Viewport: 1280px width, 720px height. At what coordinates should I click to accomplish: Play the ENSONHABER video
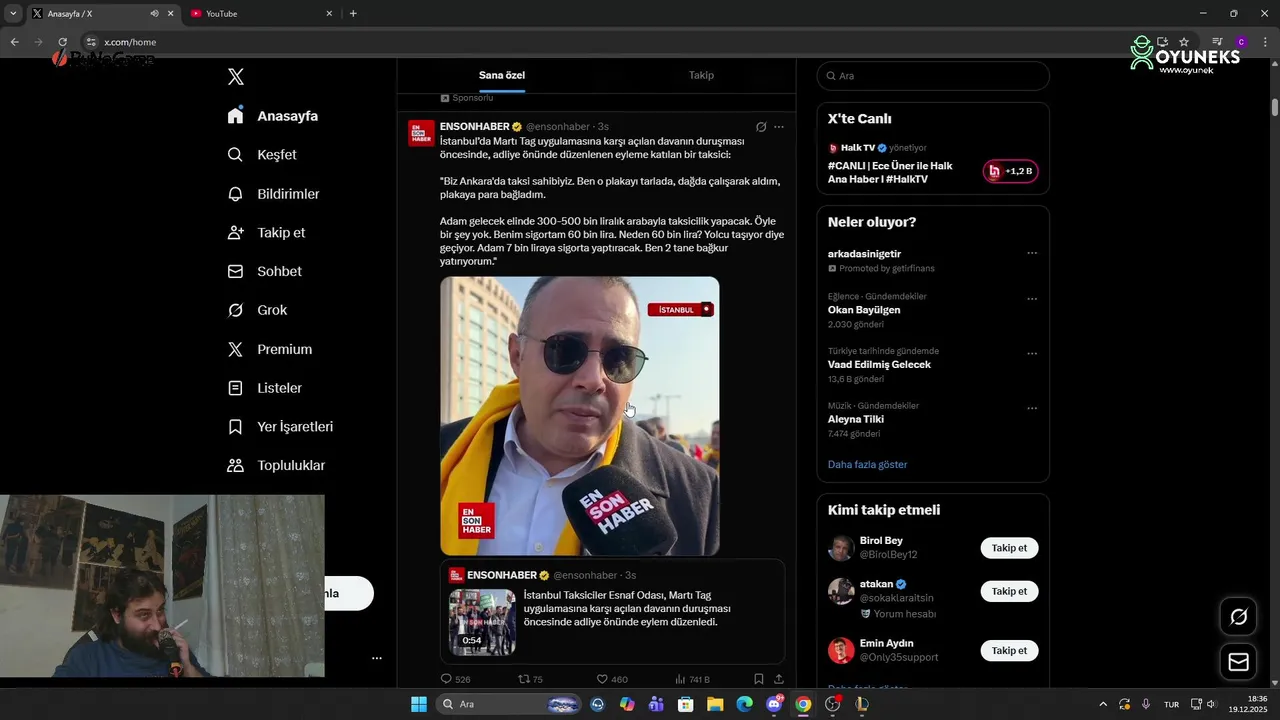pos(580,416)
